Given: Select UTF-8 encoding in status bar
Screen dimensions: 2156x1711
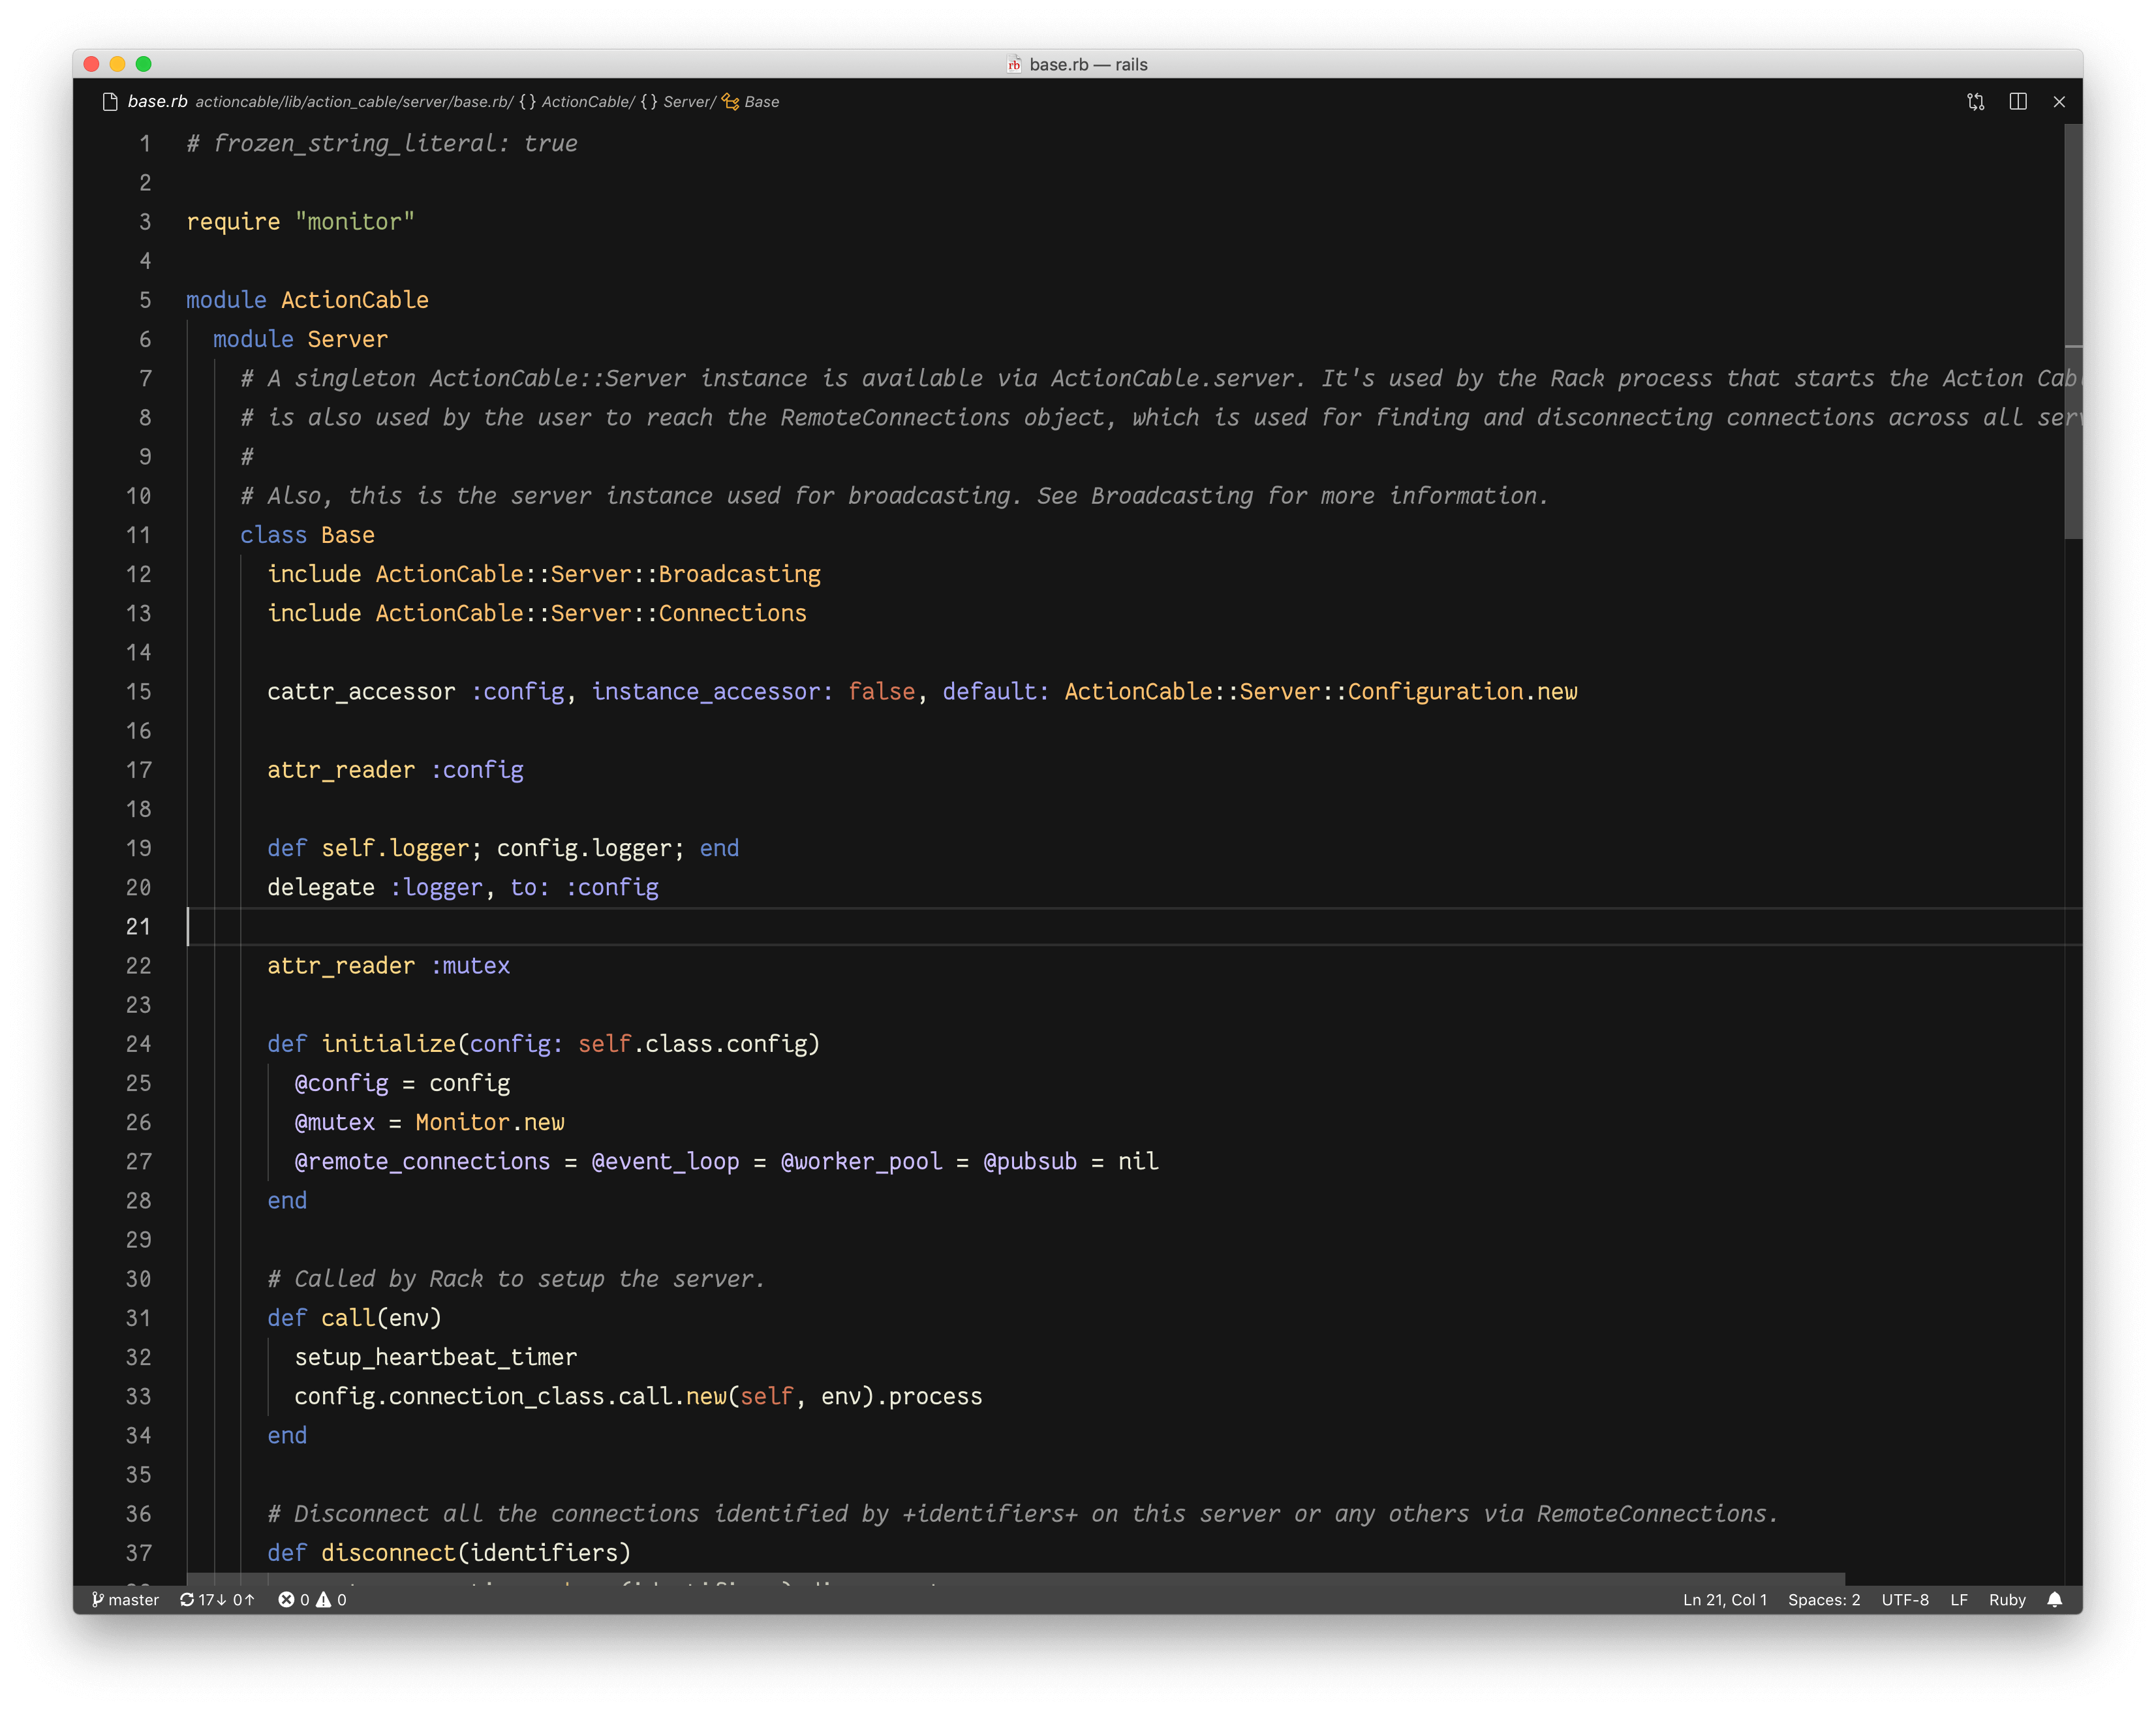Looking at the screenshot, I should [x=1904, y=1599].
